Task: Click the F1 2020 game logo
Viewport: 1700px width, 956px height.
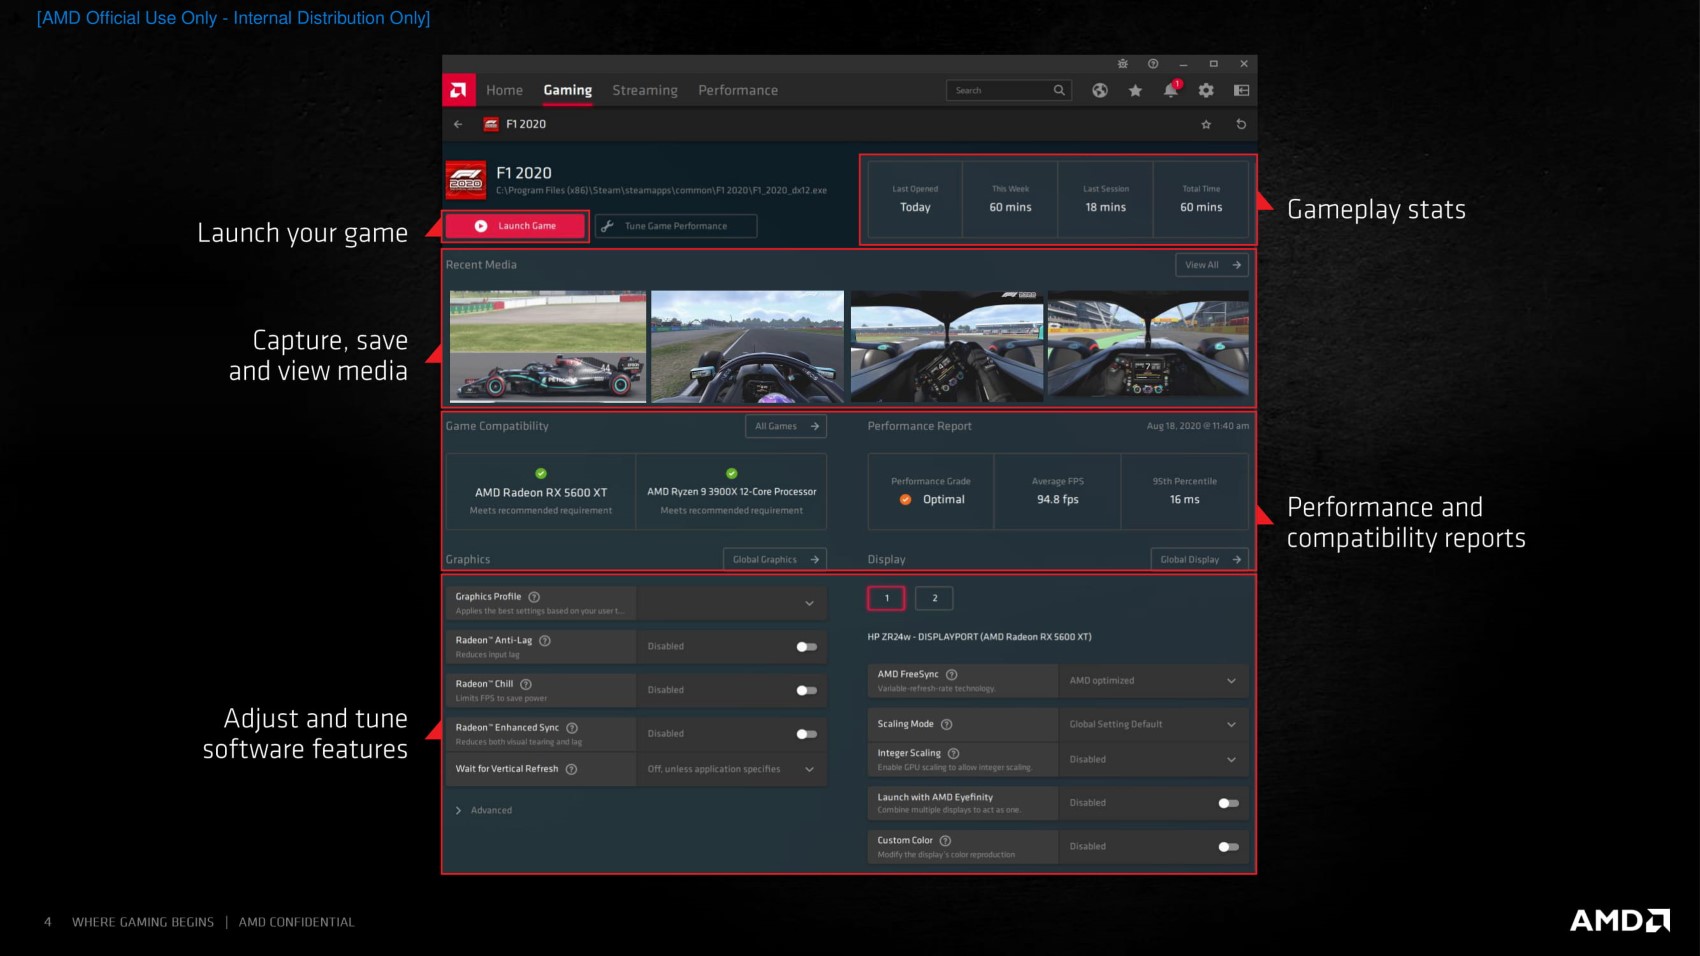Action: coord(466,181)
